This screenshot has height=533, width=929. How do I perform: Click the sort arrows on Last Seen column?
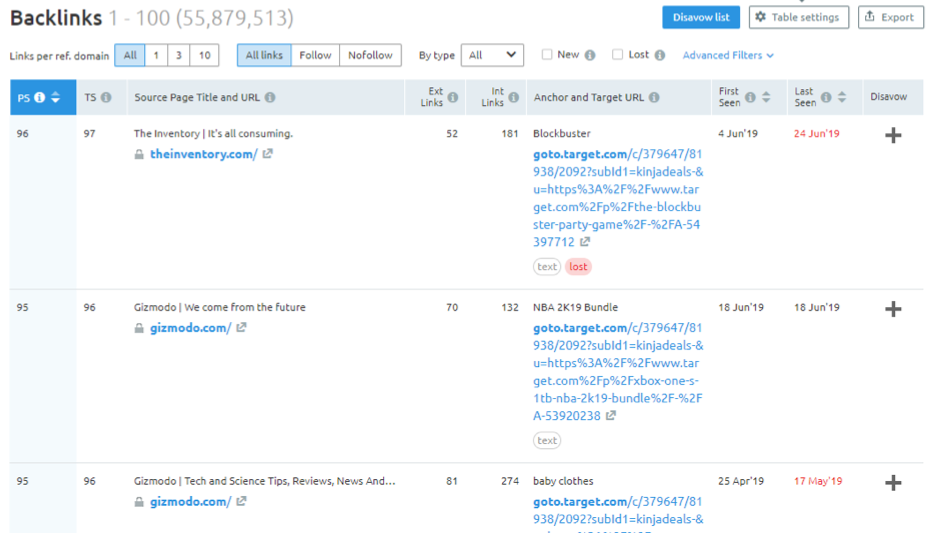[842, 97]
